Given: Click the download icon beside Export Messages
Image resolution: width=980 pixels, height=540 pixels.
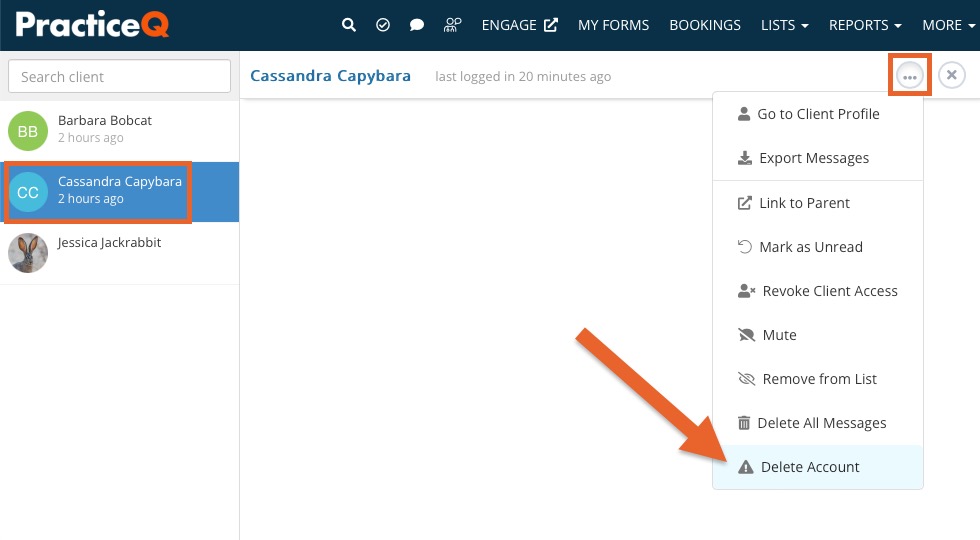Looking at the screenshot, I should pos(744,158).
